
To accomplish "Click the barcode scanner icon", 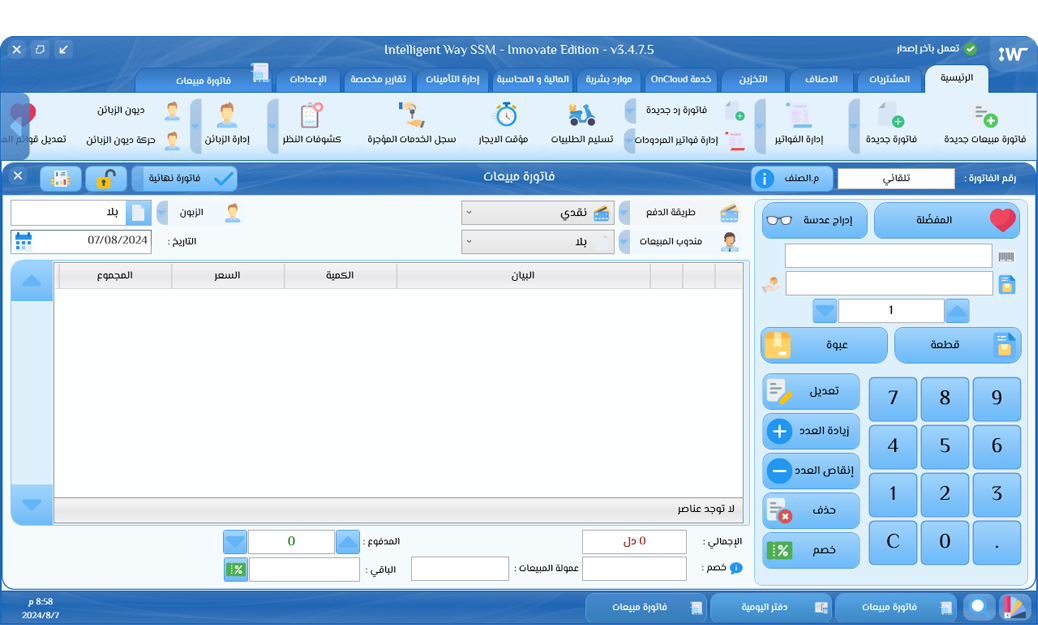I will pos(1006,257).
